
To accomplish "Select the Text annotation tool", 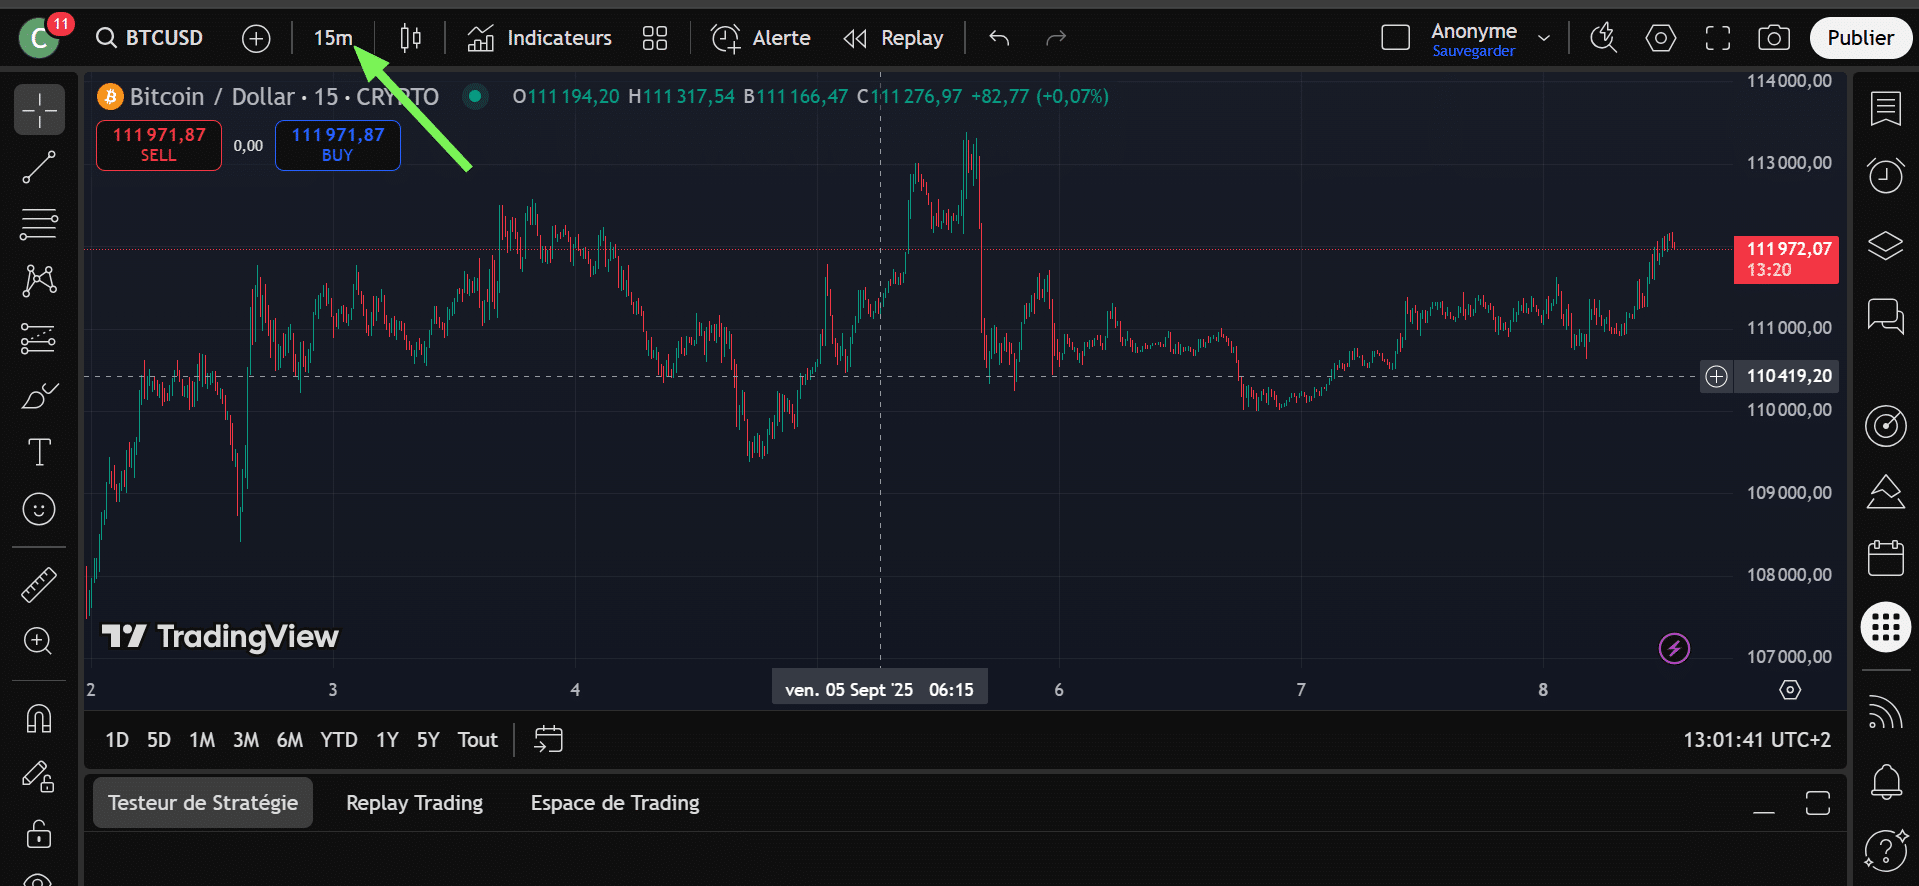I will click(39, 452).
